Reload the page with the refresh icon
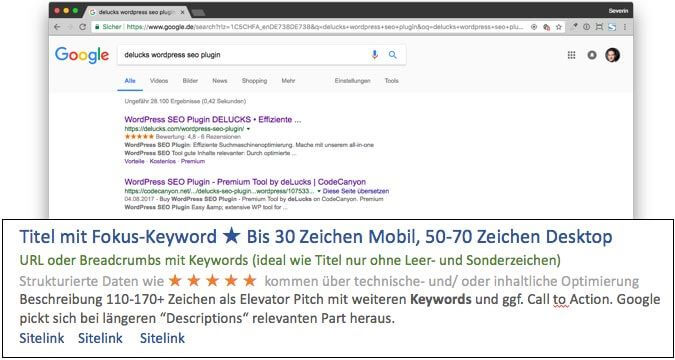 (82, 27)
